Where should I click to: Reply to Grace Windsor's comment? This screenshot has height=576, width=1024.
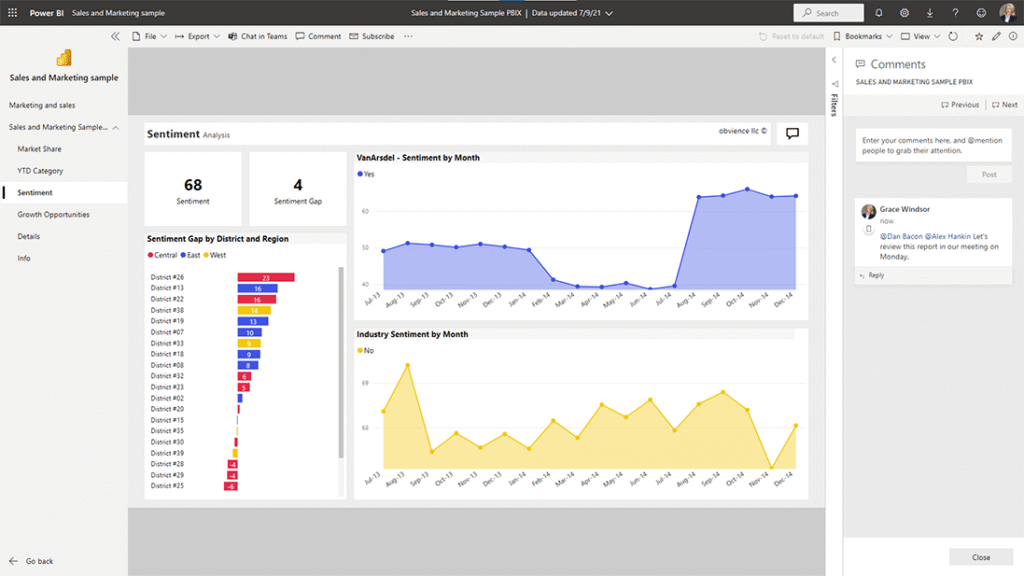(875, 275)
